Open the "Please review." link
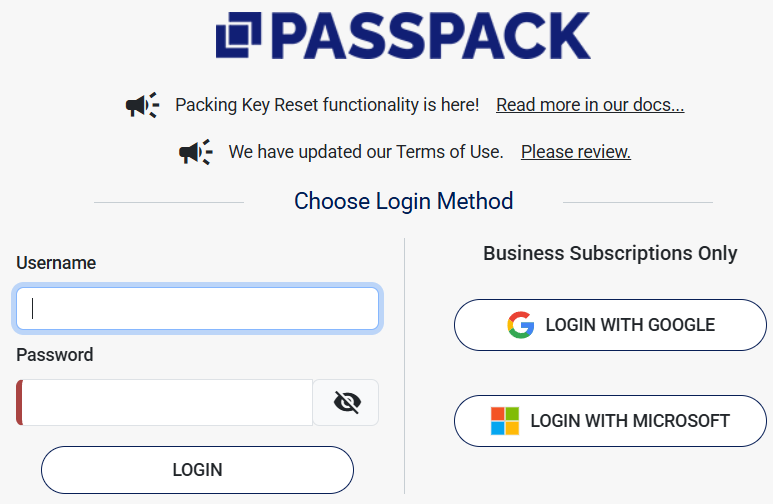The width and height of the screenshot is (773, 504). (575, 152)
